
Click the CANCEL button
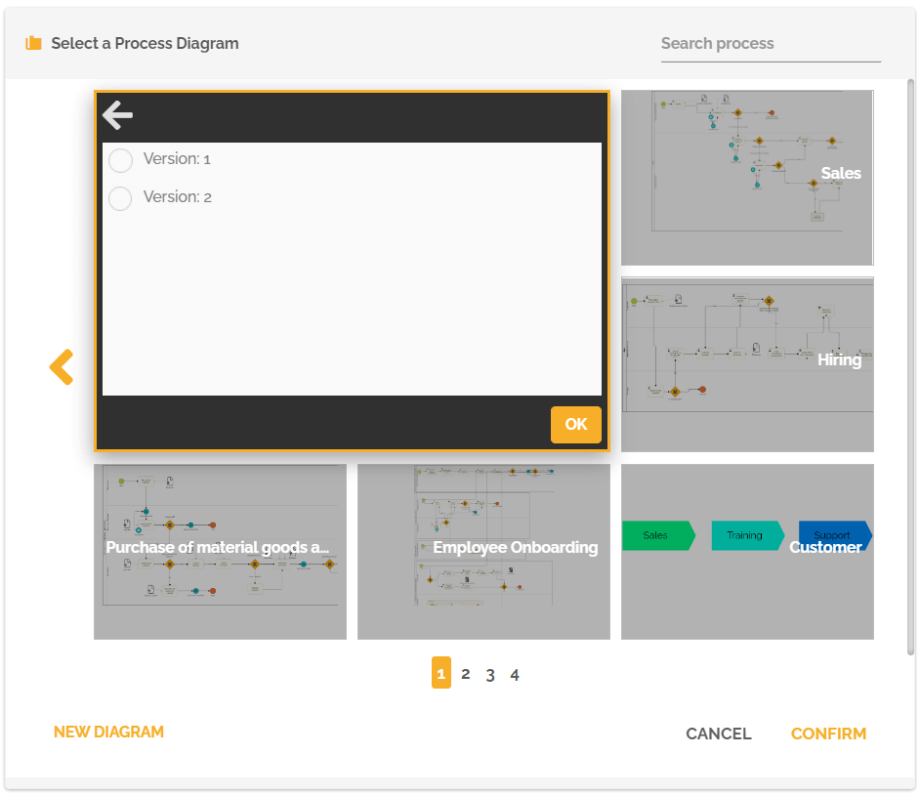(718, 734)
